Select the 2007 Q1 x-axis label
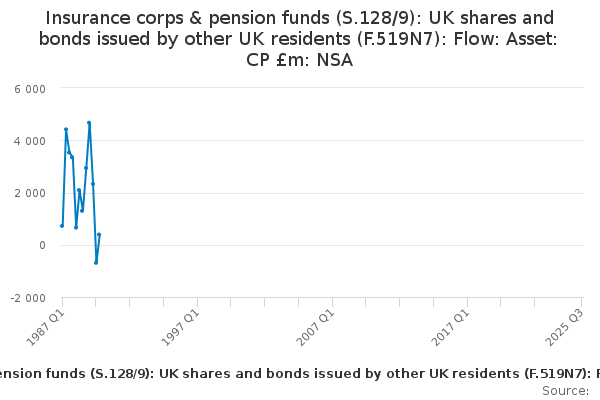Screen dimensions: 600x400 [x=316, y=327]
